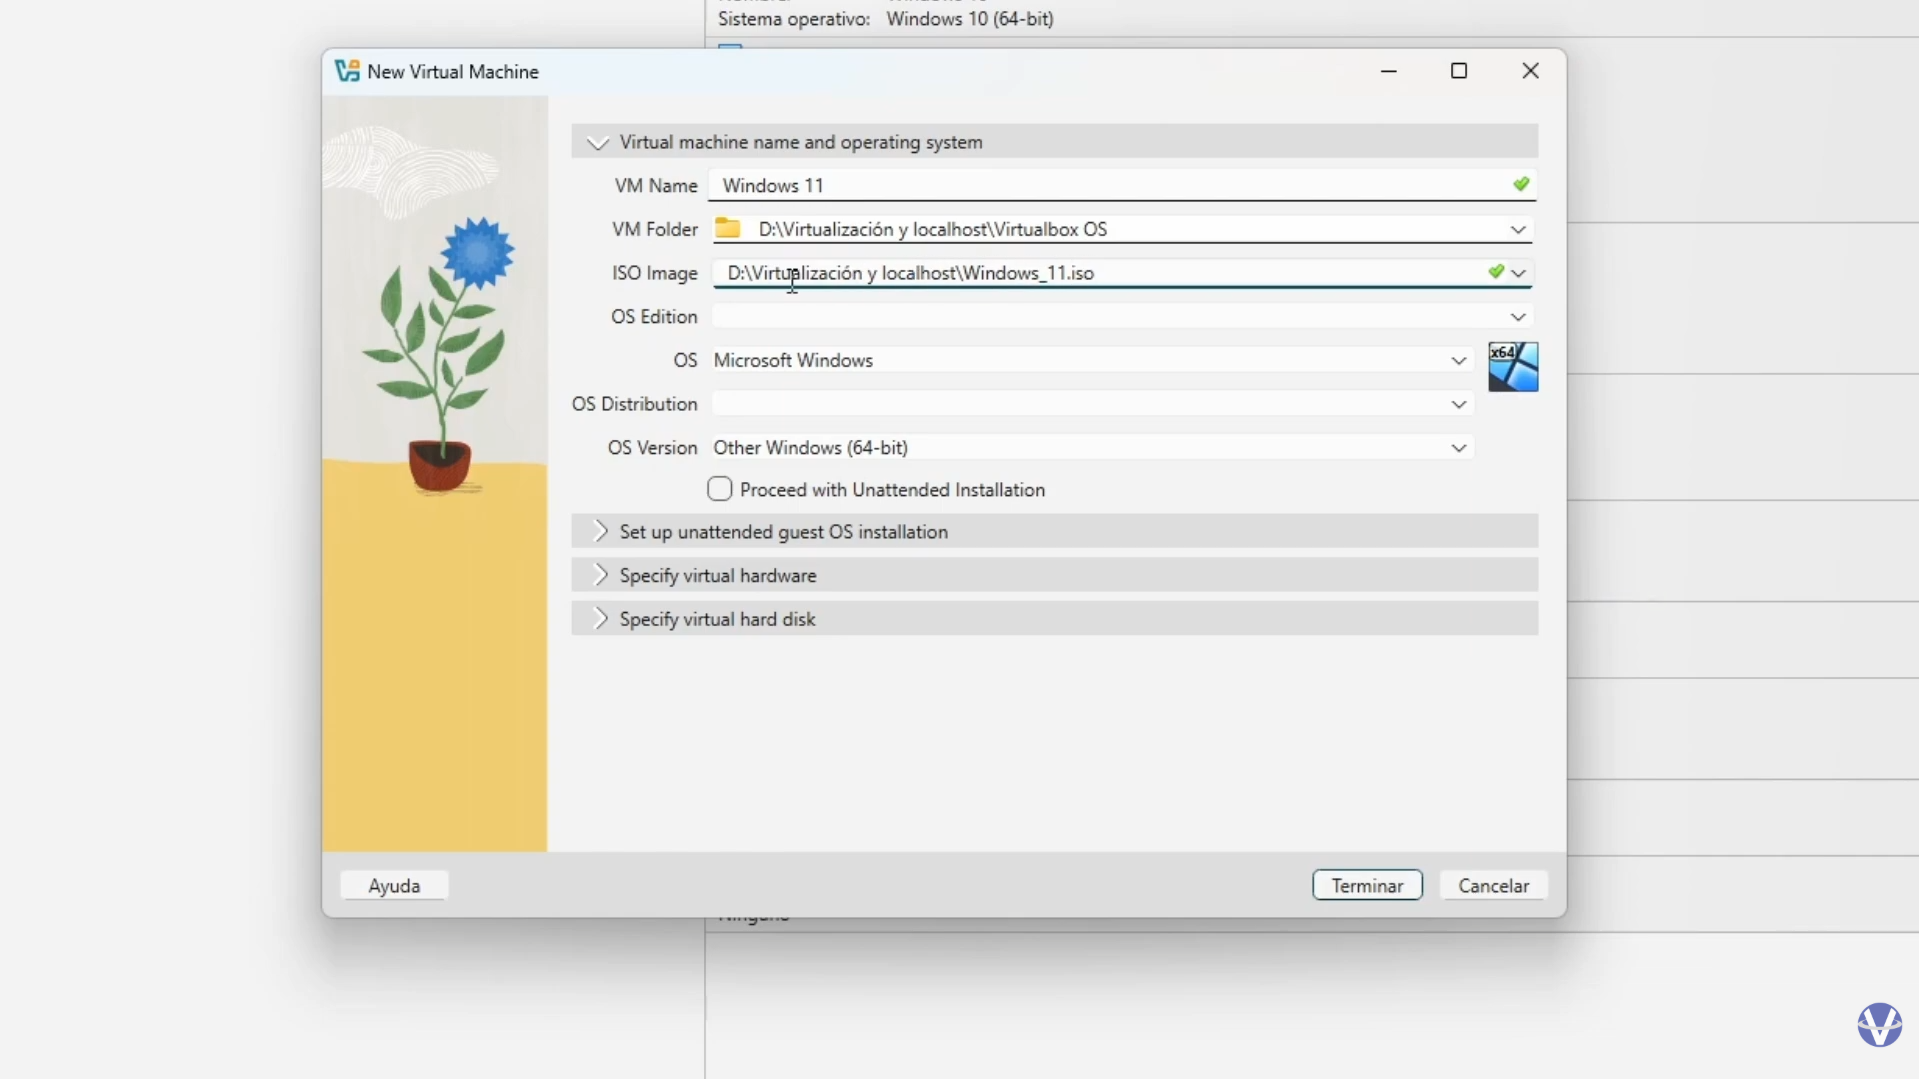This screenshot has height=1079, width=1919.
Task: Click the Ayuda help button
Action: click(394, 886)
